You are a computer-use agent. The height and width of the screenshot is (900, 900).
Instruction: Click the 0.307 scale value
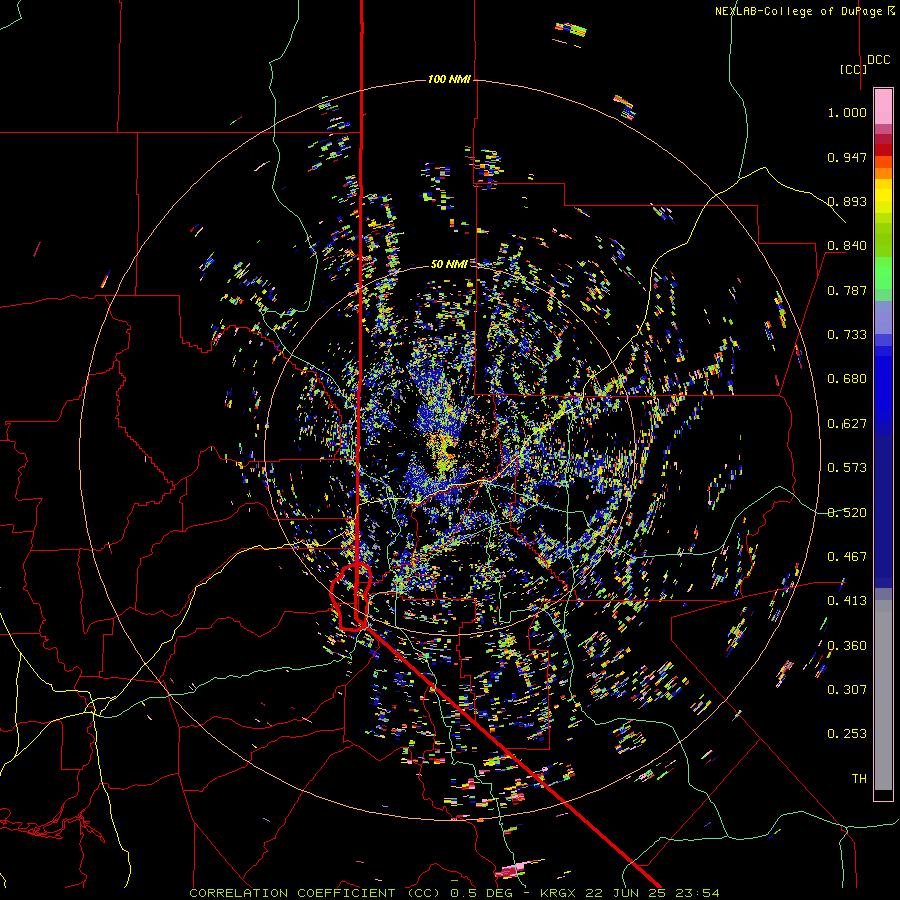(x=847, y=690)
